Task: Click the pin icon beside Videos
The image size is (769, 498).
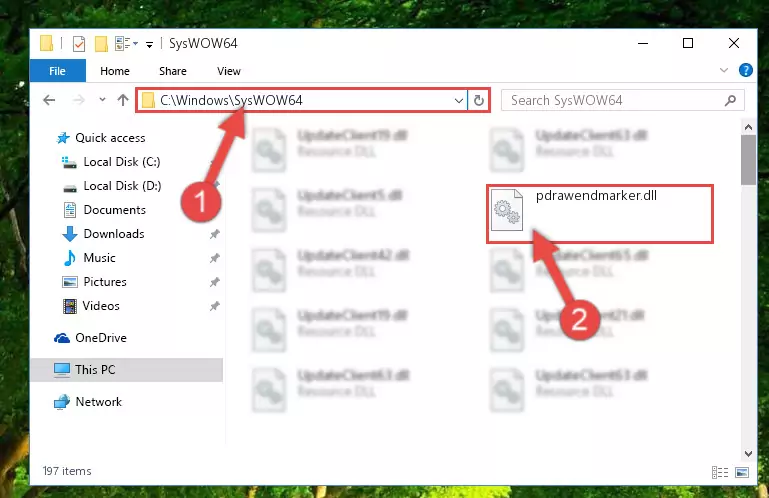Action: pyautogui.click(x=214, y=306)
